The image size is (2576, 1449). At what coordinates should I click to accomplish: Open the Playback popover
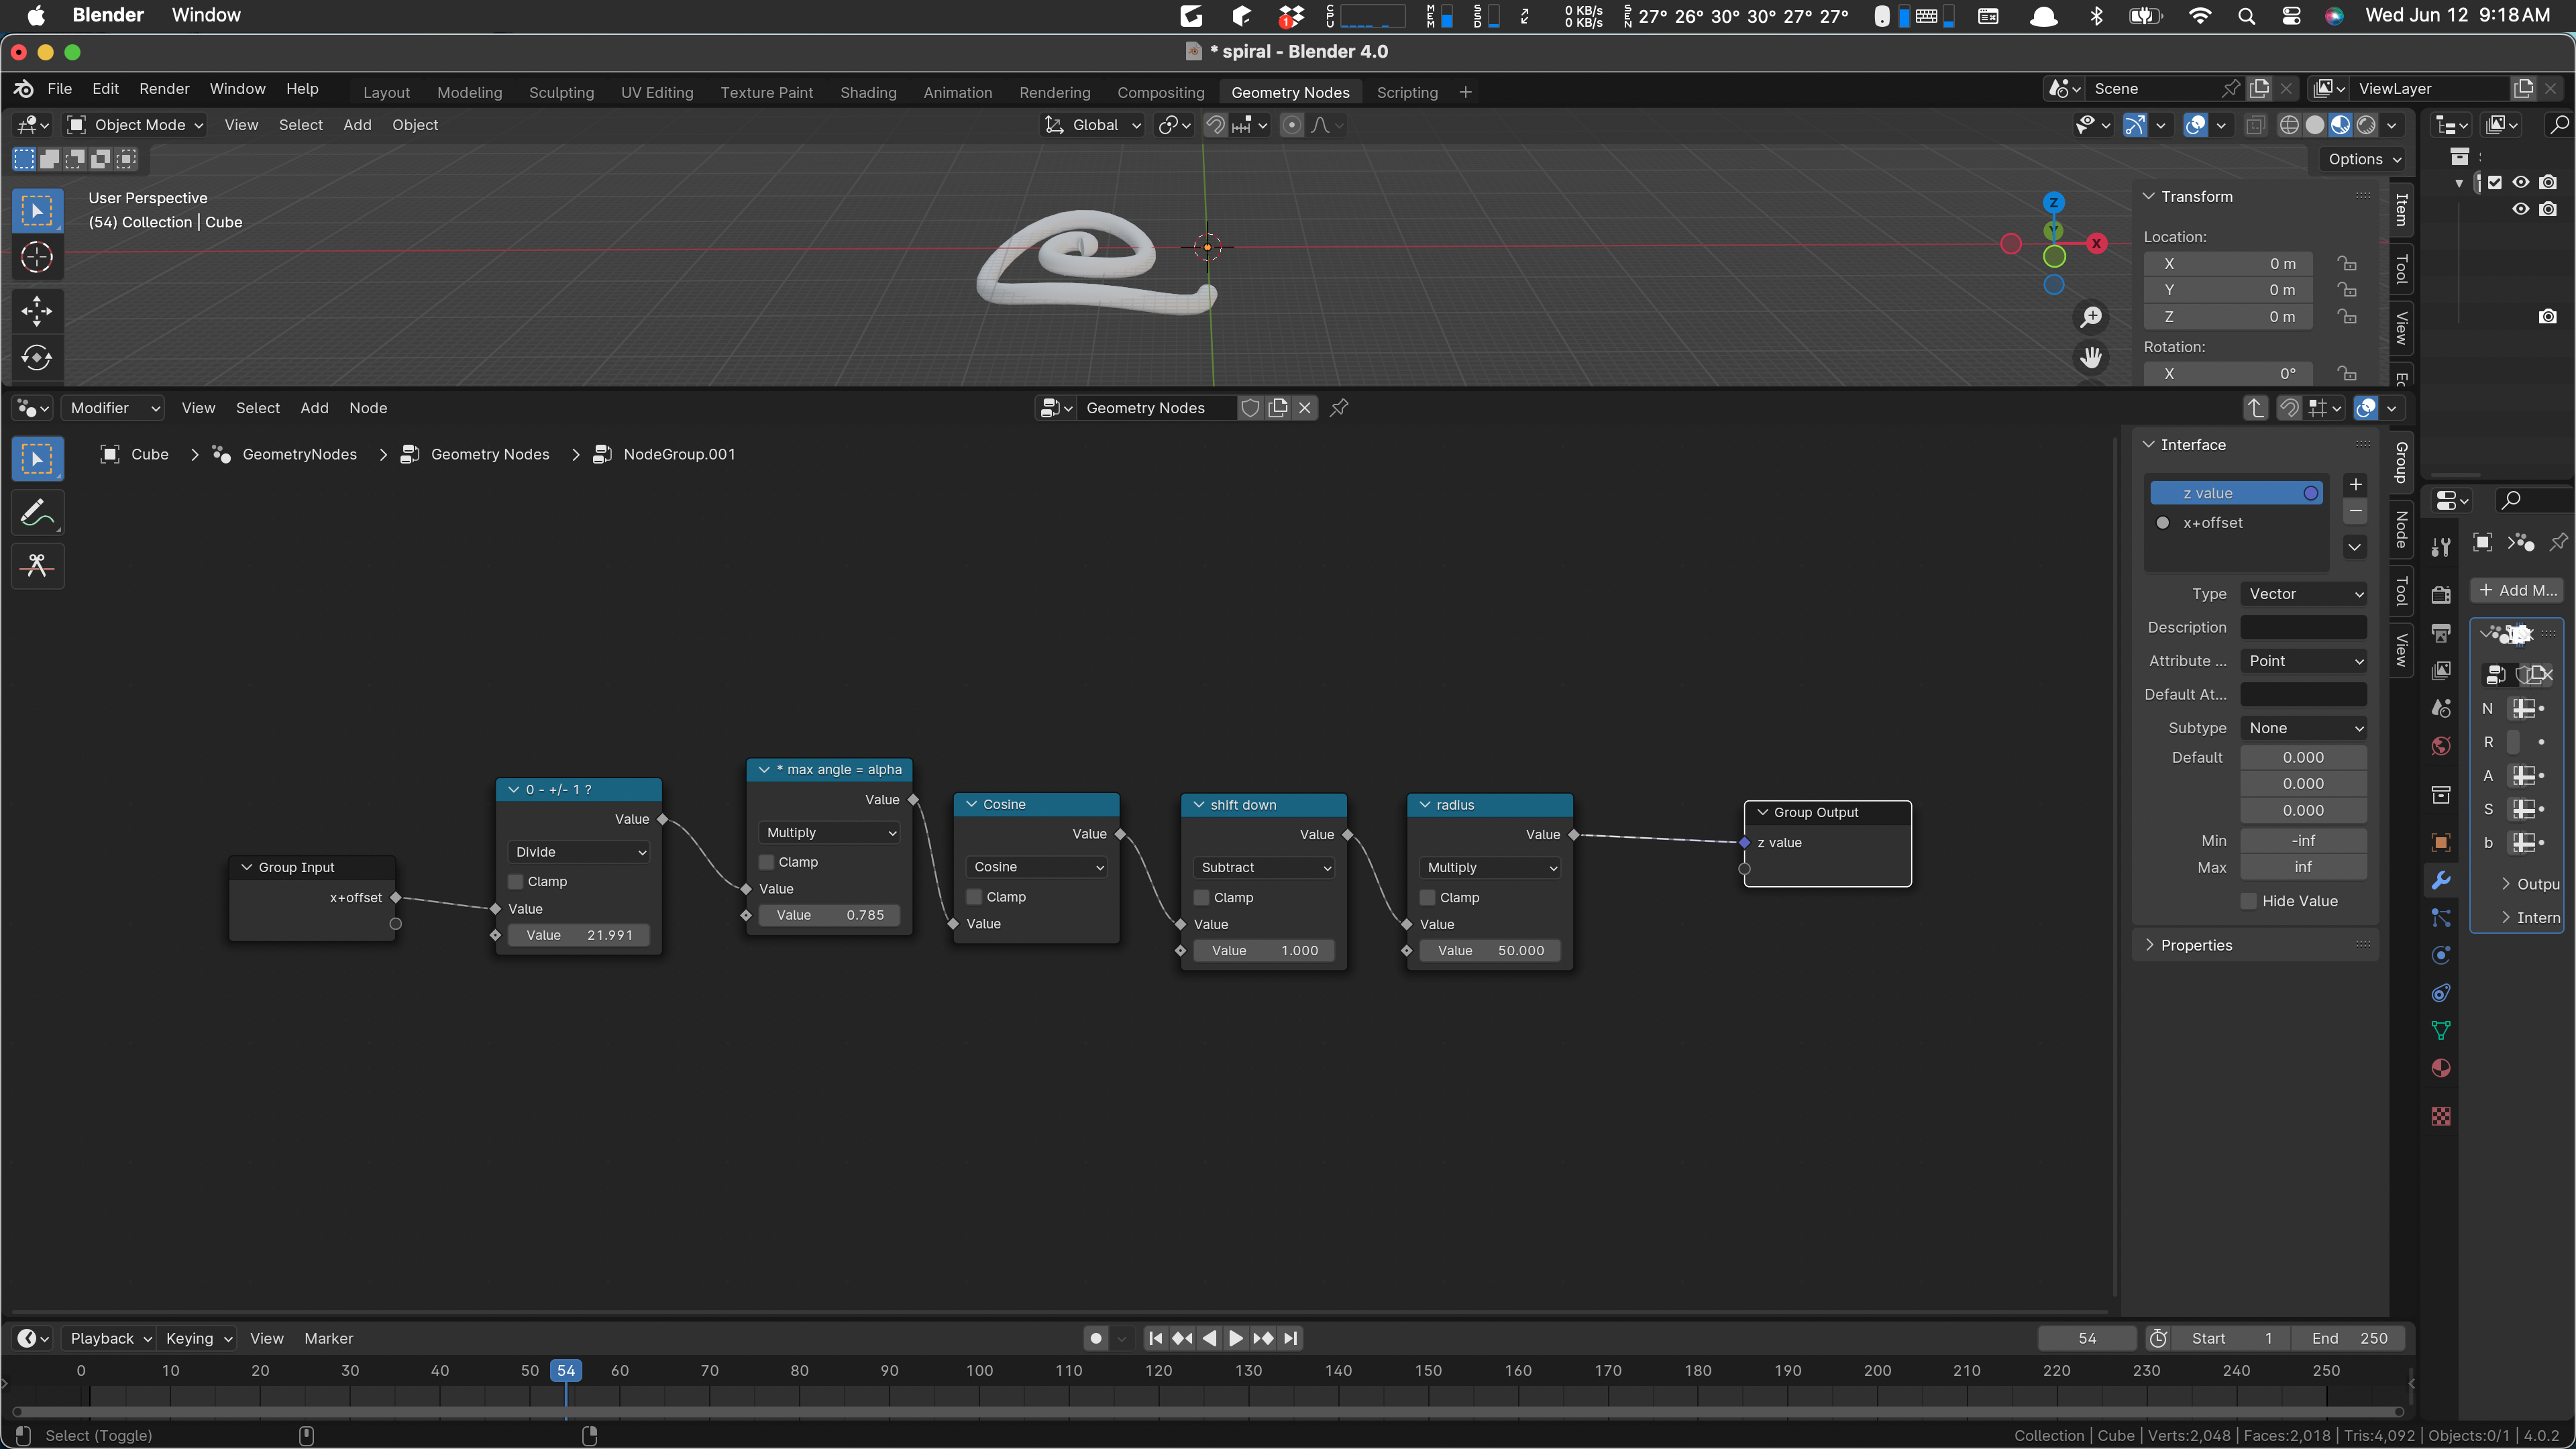pyautogui.click(x=109, y=1338)
